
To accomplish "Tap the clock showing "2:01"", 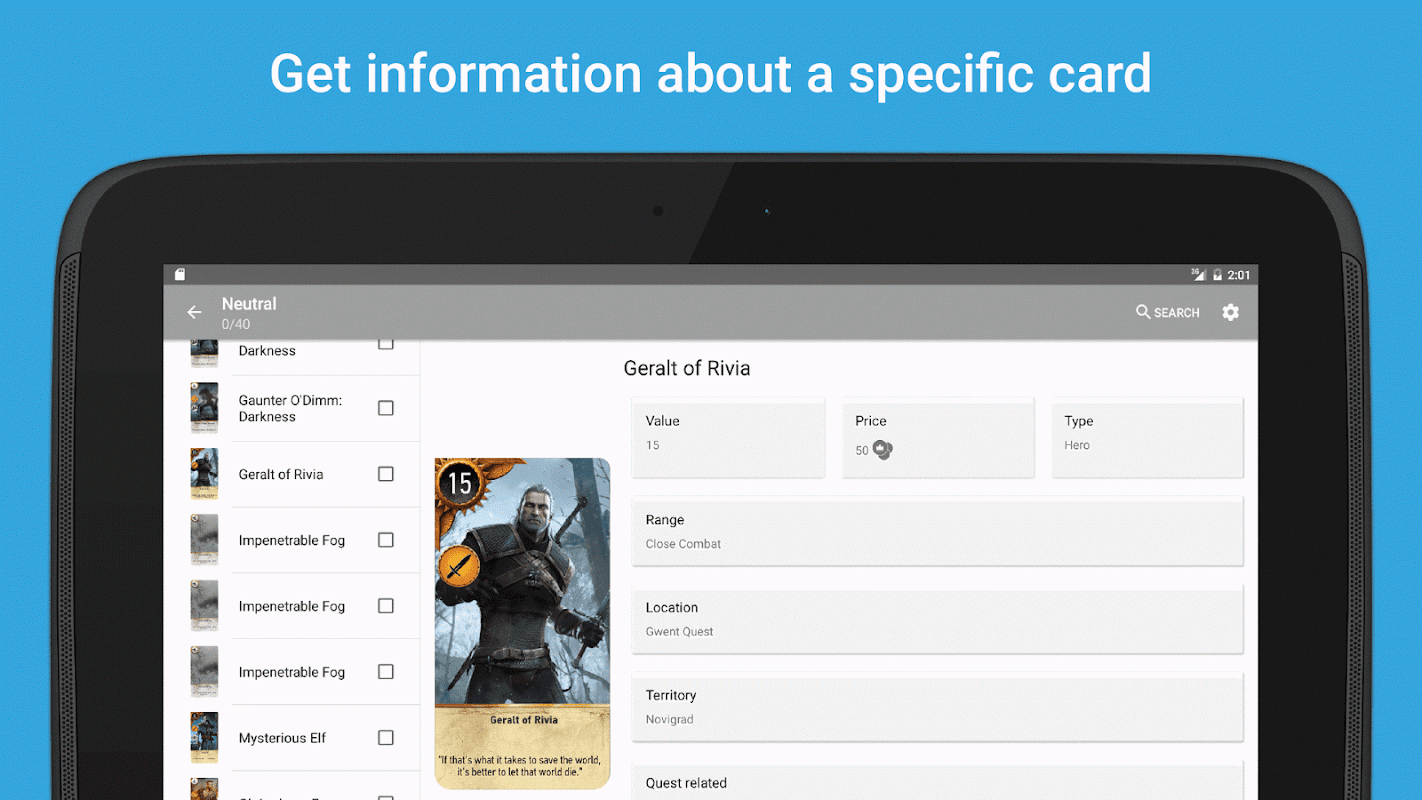I will pos(1239,275).
